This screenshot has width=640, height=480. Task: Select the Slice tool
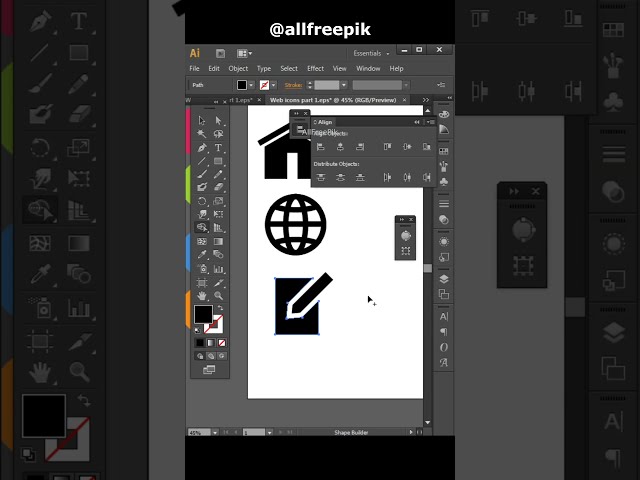click(218, 282)
